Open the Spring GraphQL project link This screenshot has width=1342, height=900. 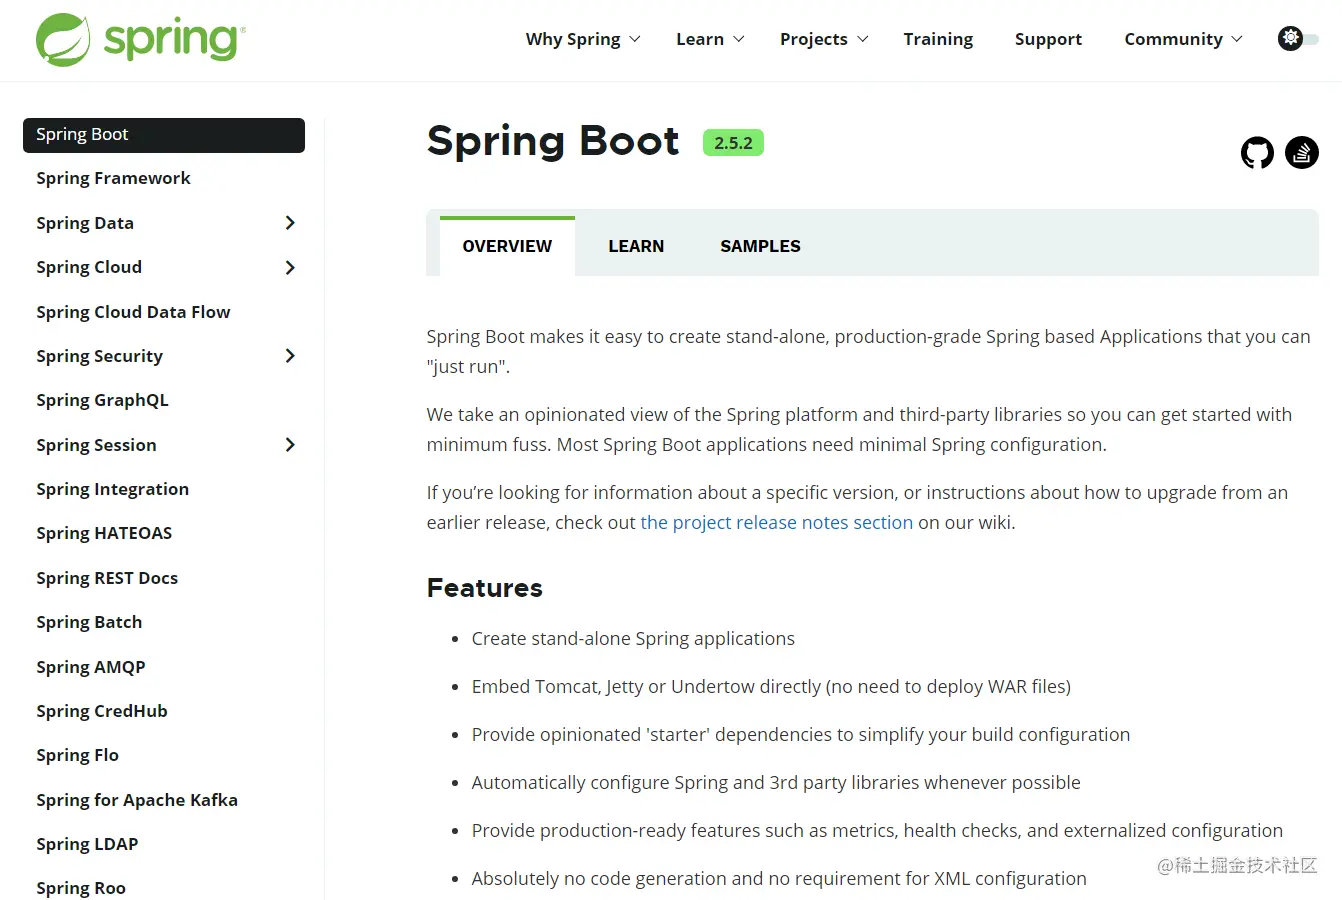click(102, 400)
